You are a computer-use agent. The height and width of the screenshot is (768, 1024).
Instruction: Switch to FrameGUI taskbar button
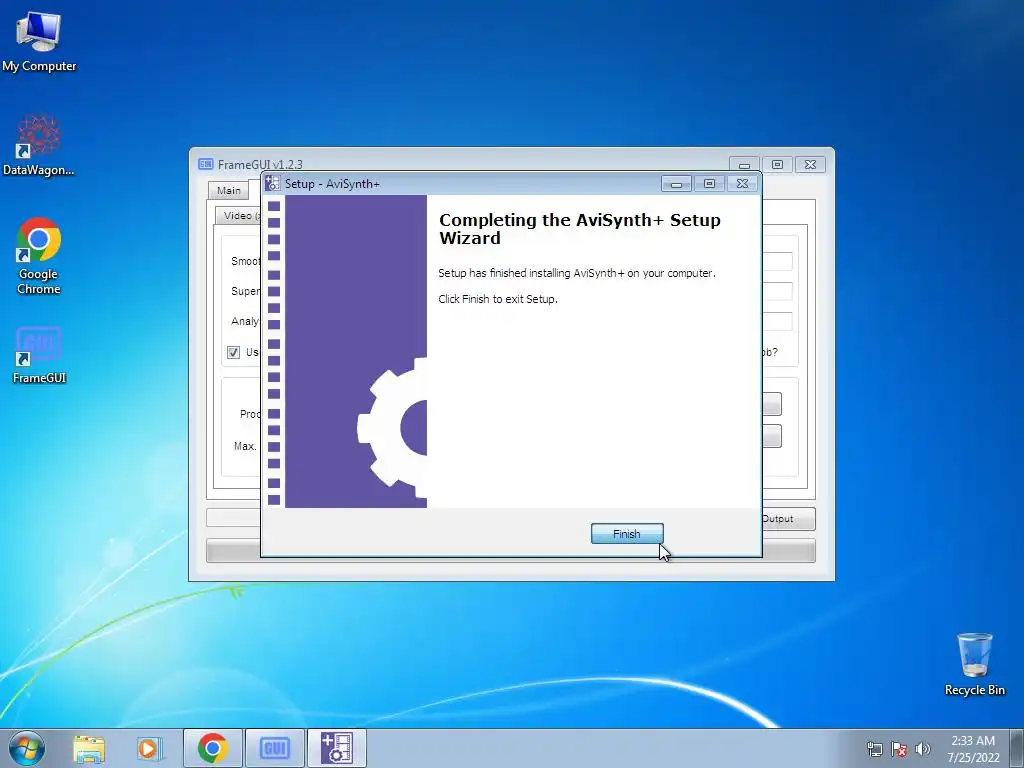(x=274, y=748)
